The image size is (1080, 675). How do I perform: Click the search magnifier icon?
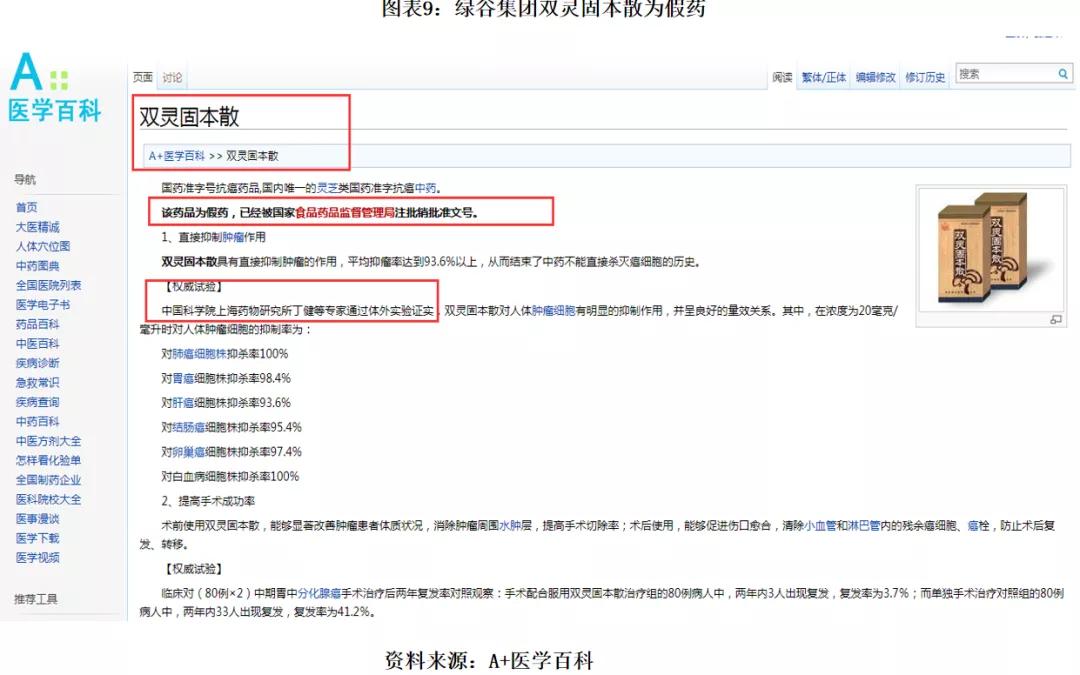(1063, 74)
